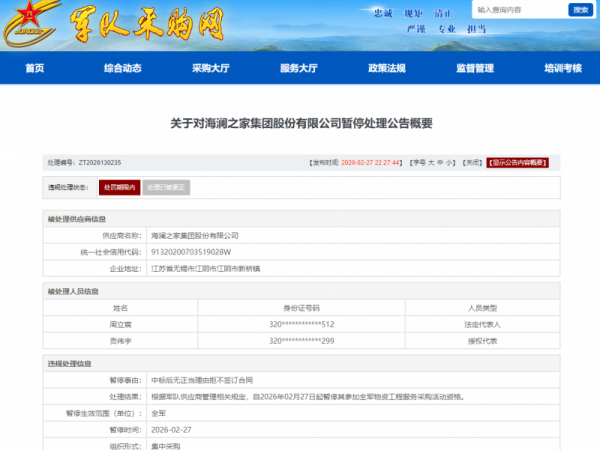Set font size to 小 (small)
Image resolution: width=600 pixels, height=450 pixels.
[x=450, y=162]
